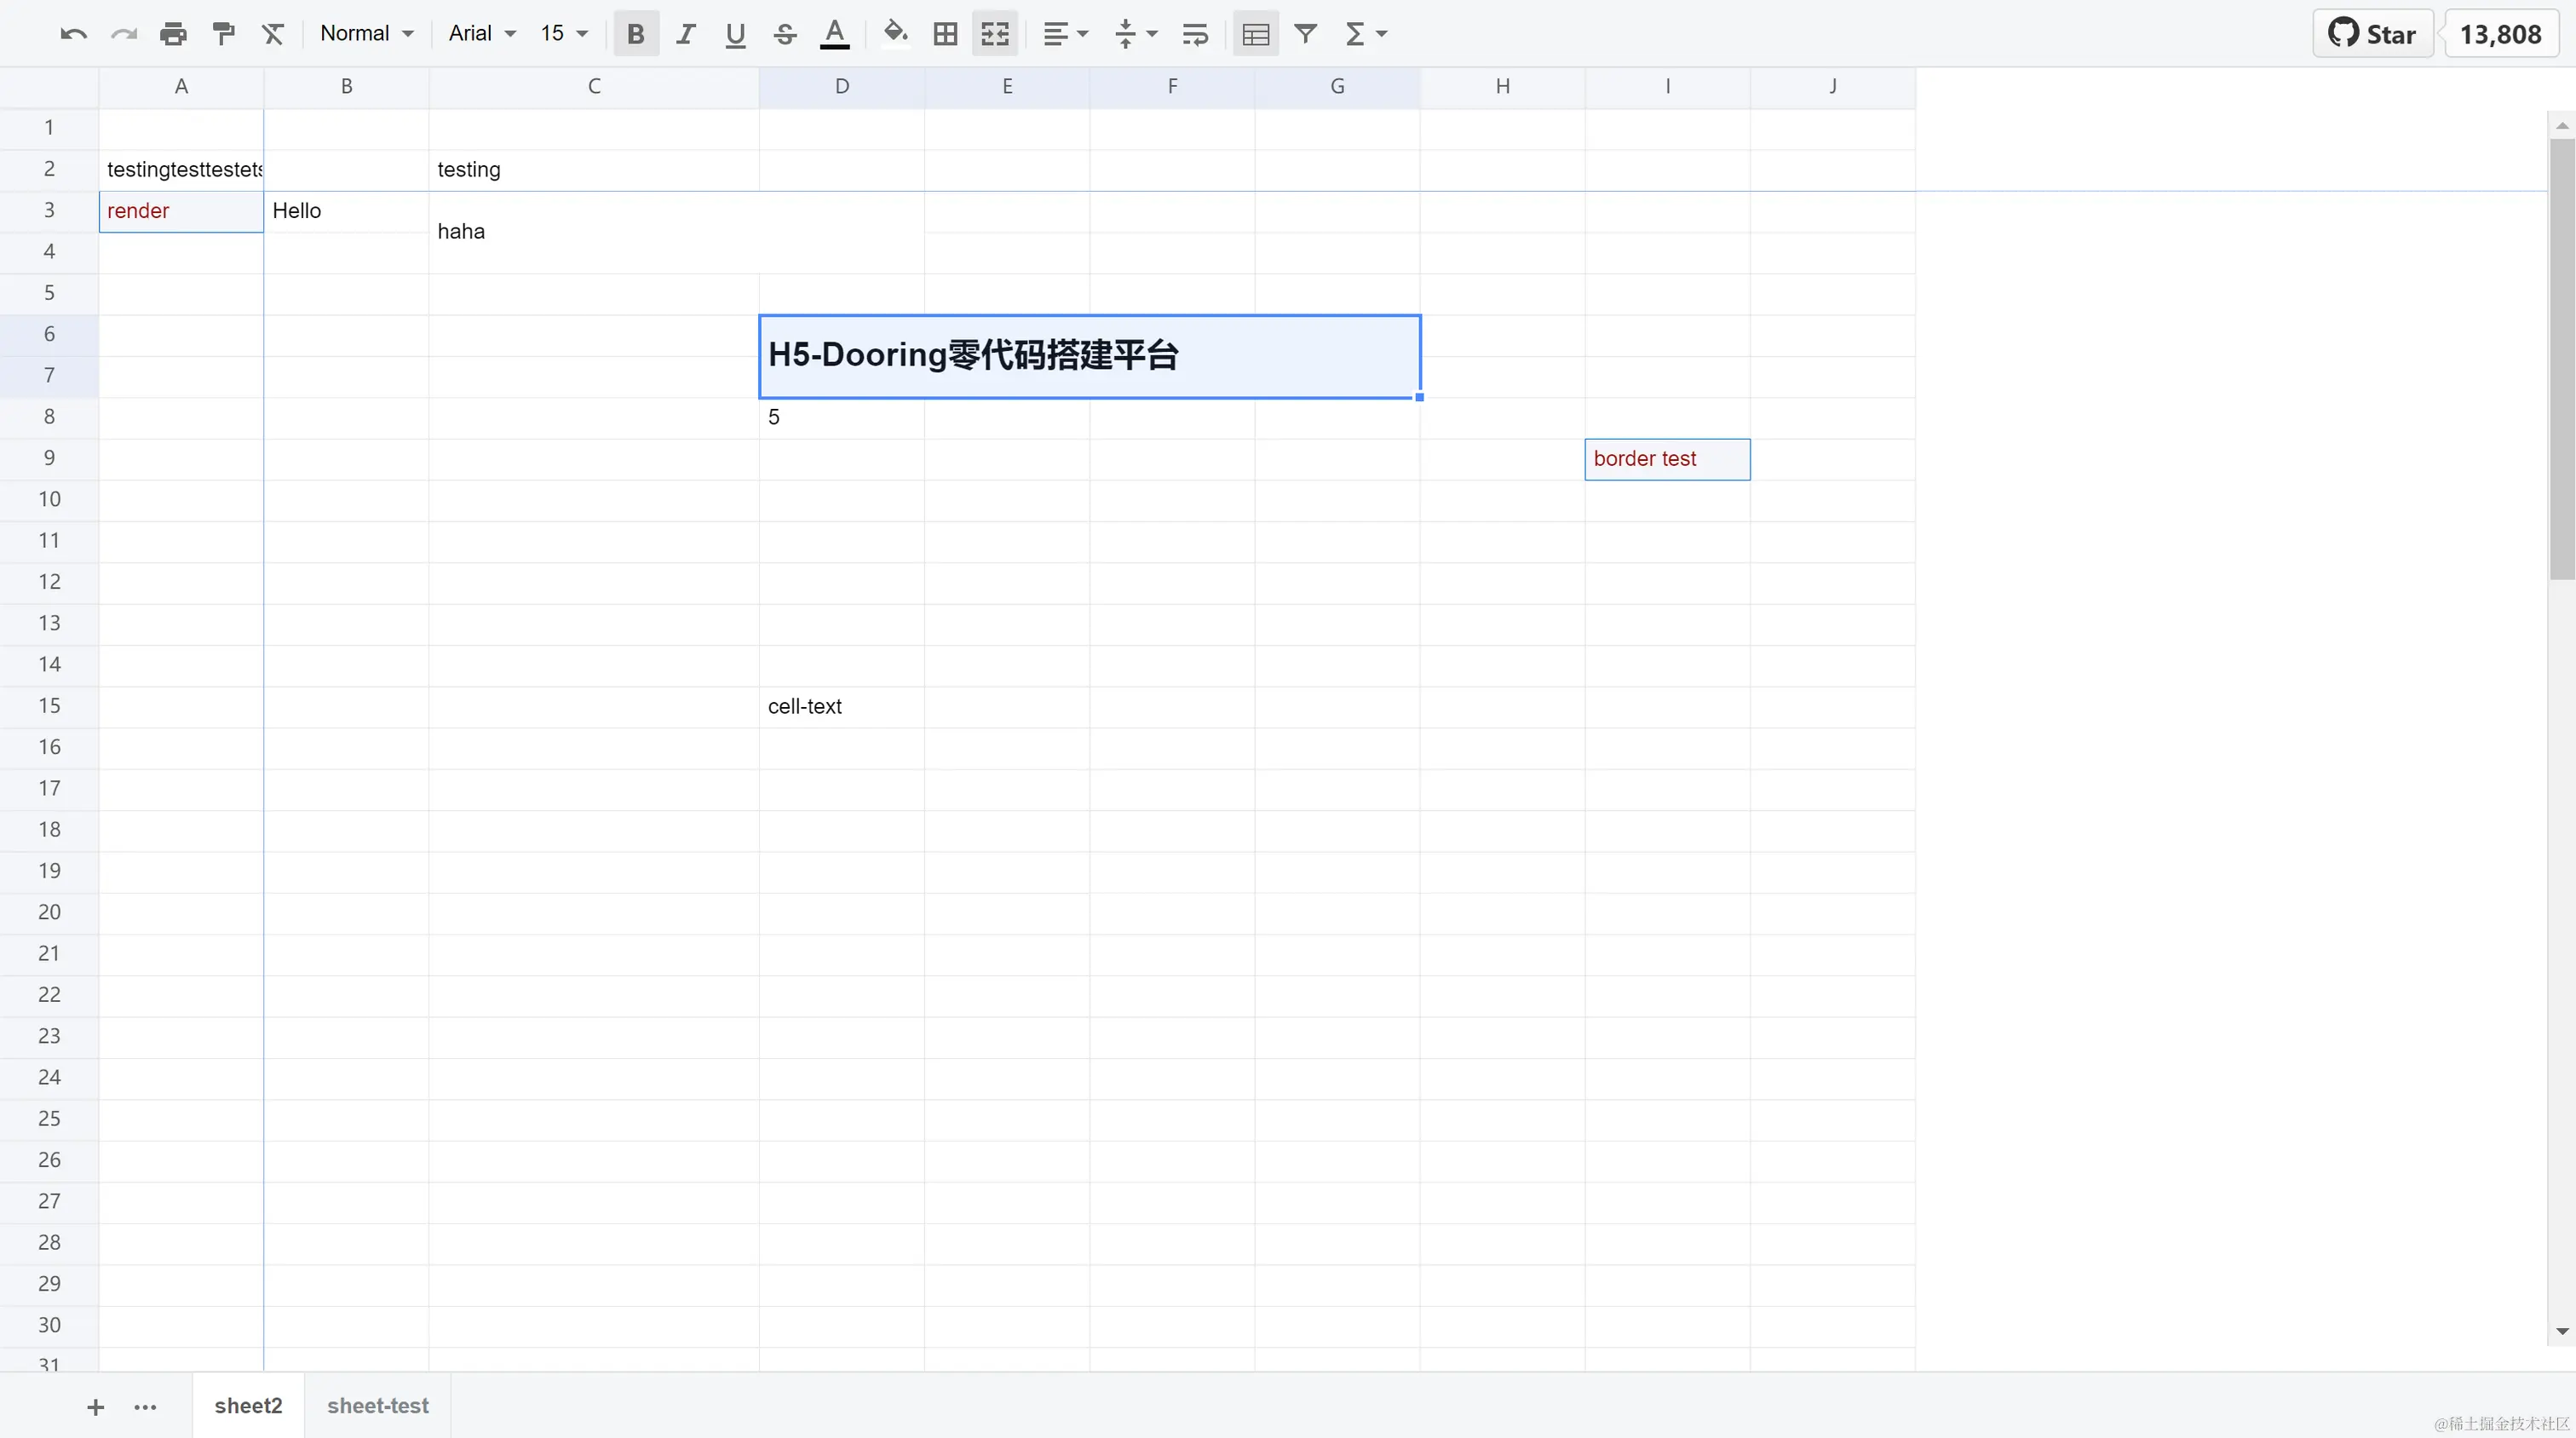This screenshot has width=2576, height=1438.
Task: Click the text wrap icon
Action: pyautogui.click(x=1195, y=34)
